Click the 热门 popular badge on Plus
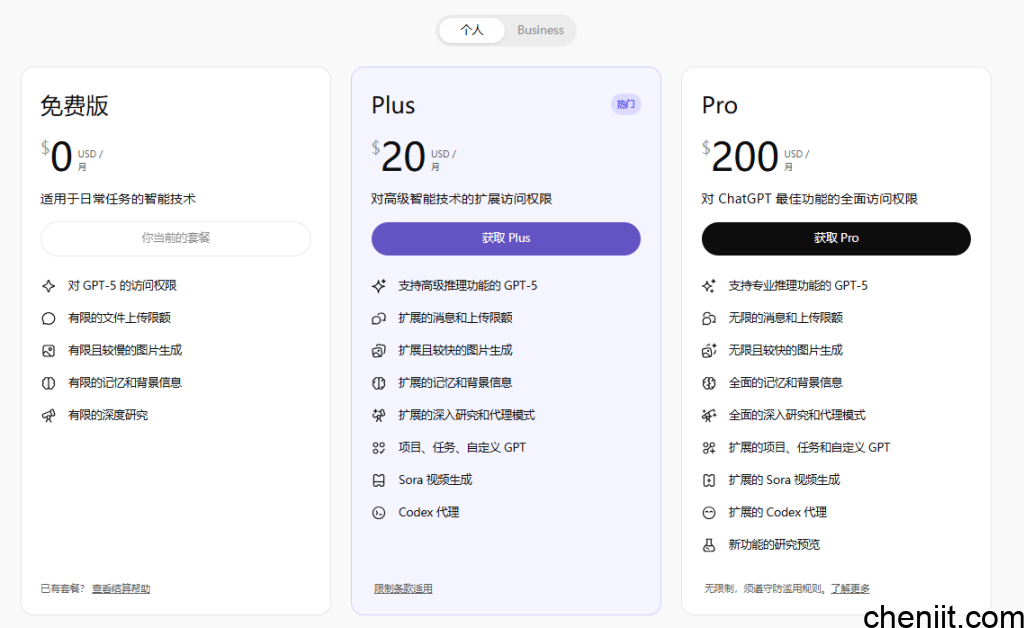This screenshot has height=628, width=1024. click(x=626, y=104)
